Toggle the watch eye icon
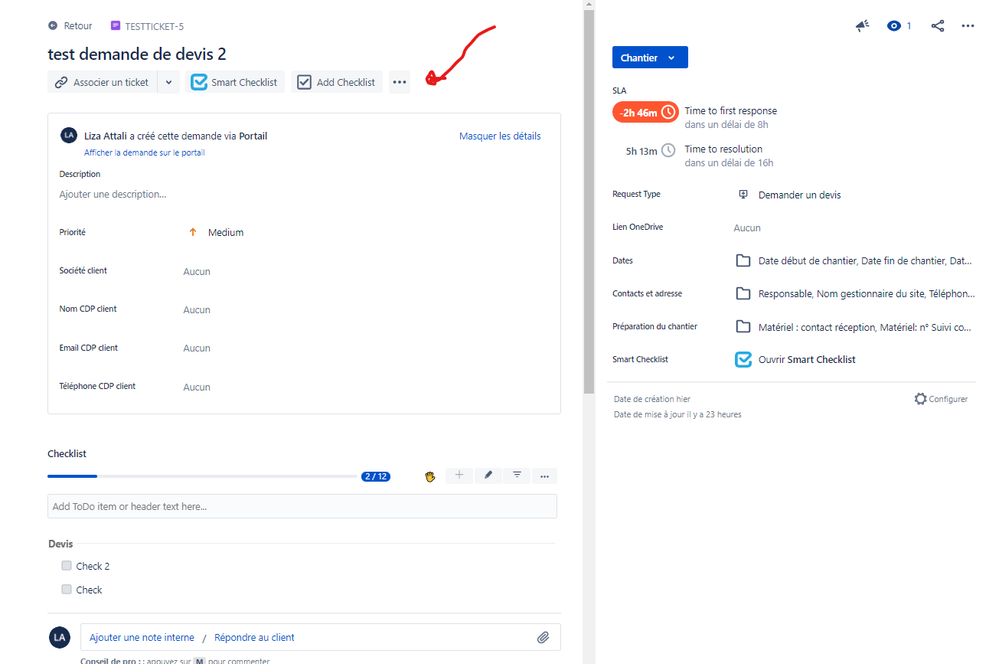The width and height of the screenshot is (999, 664). (894, 25)
